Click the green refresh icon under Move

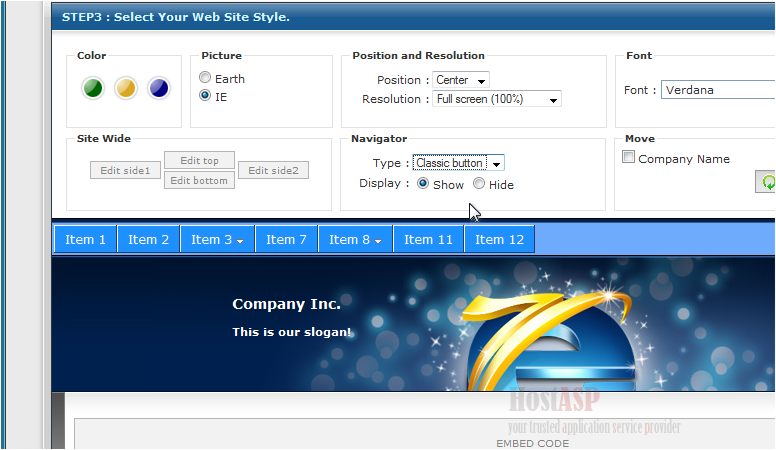[767, 182]
